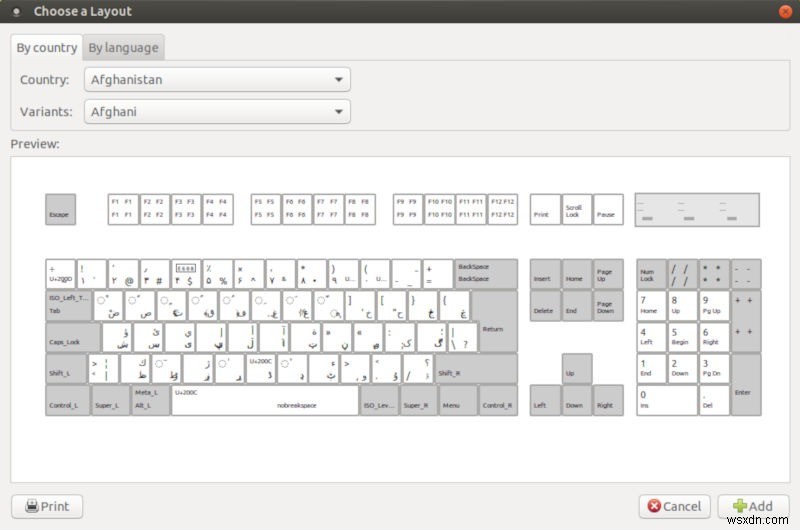Click the End key beside Delete
Image resolution: width=800 pixels, height=530 pixels.
tap(577, 306)
